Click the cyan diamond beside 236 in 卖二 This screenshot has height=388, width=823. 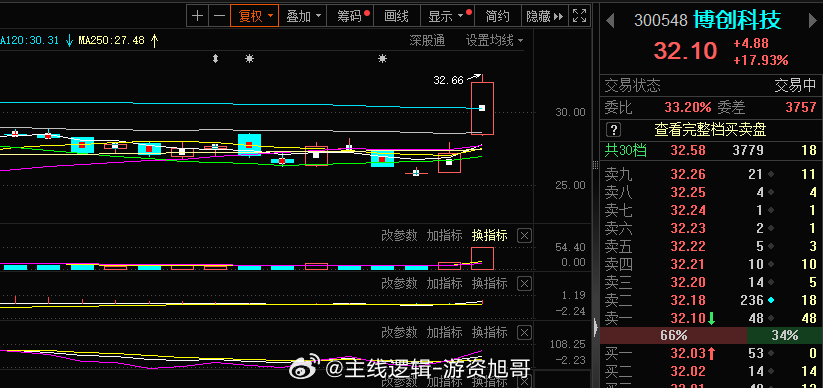click(771, 300)
